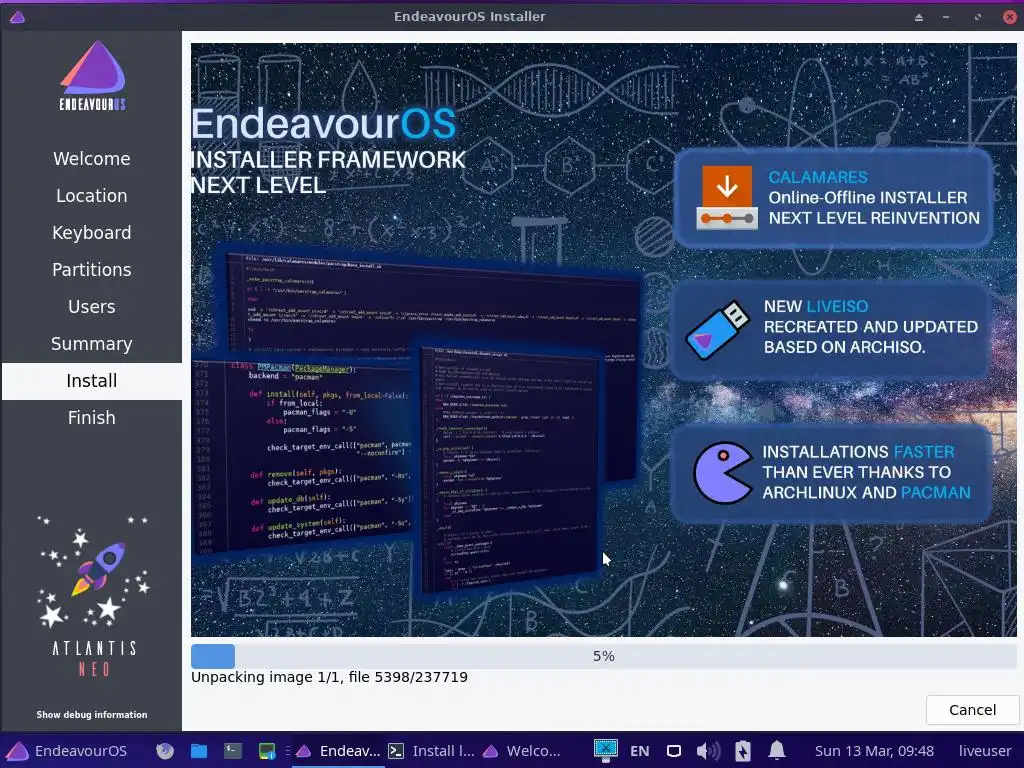
Task: Open the power manager tray icon
Action: coord(743,751)
